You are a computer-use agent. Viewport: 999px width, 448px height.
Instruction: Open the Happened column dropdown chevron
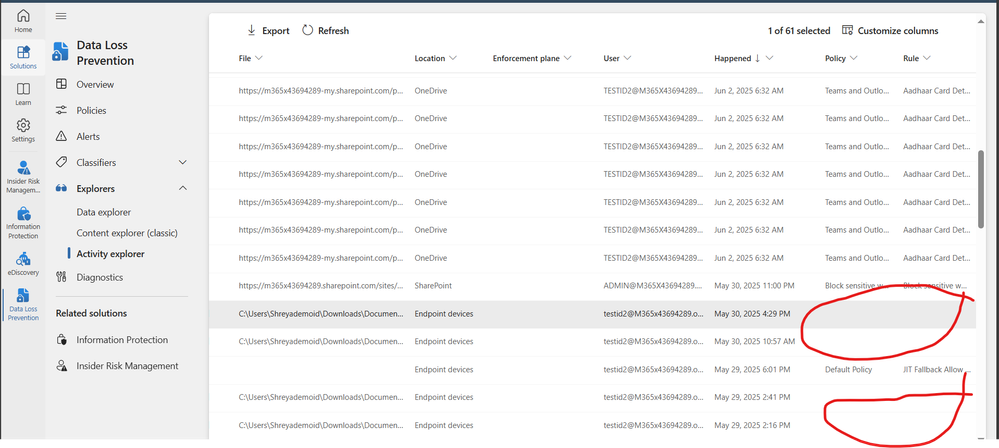pos(770,58)
